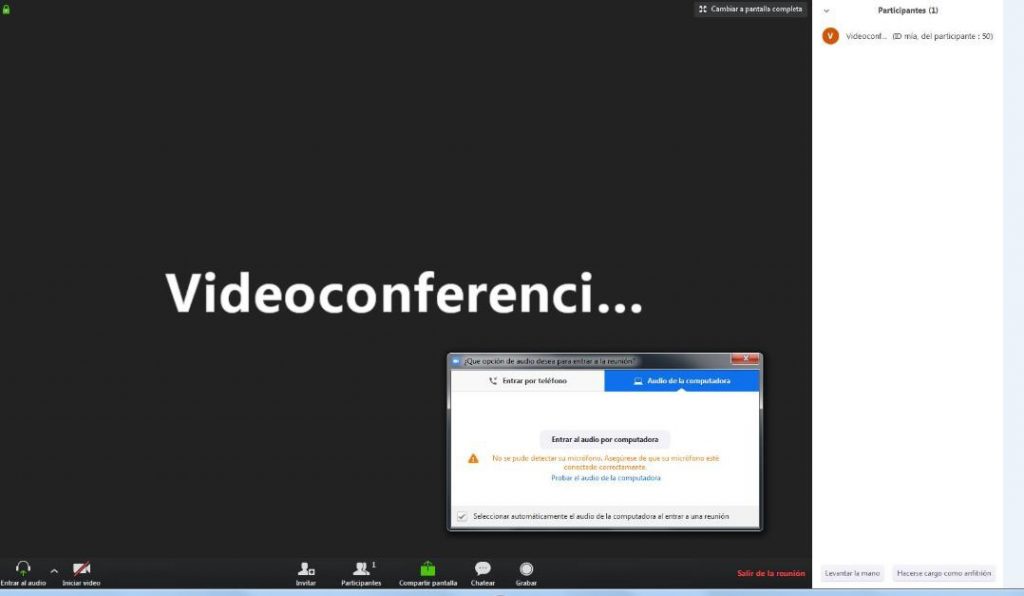The height and width of the screenshot is (596, 1024).
Task: Expand audio options arrow beside Entrar al audio
Action: point(54,570)
